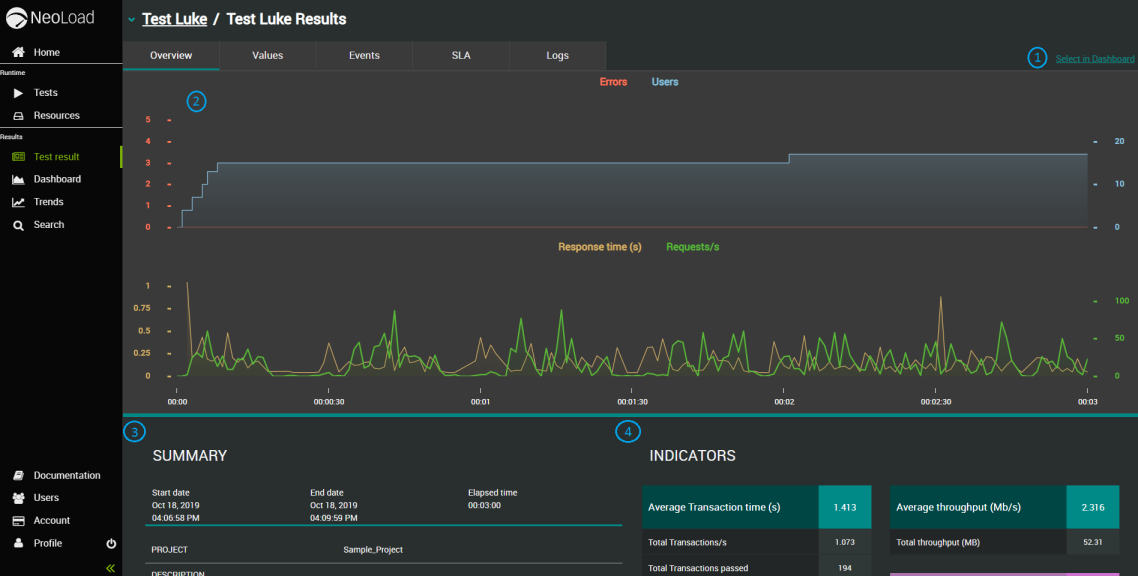Click the Home icon in sidebar

tap(18, 52)
